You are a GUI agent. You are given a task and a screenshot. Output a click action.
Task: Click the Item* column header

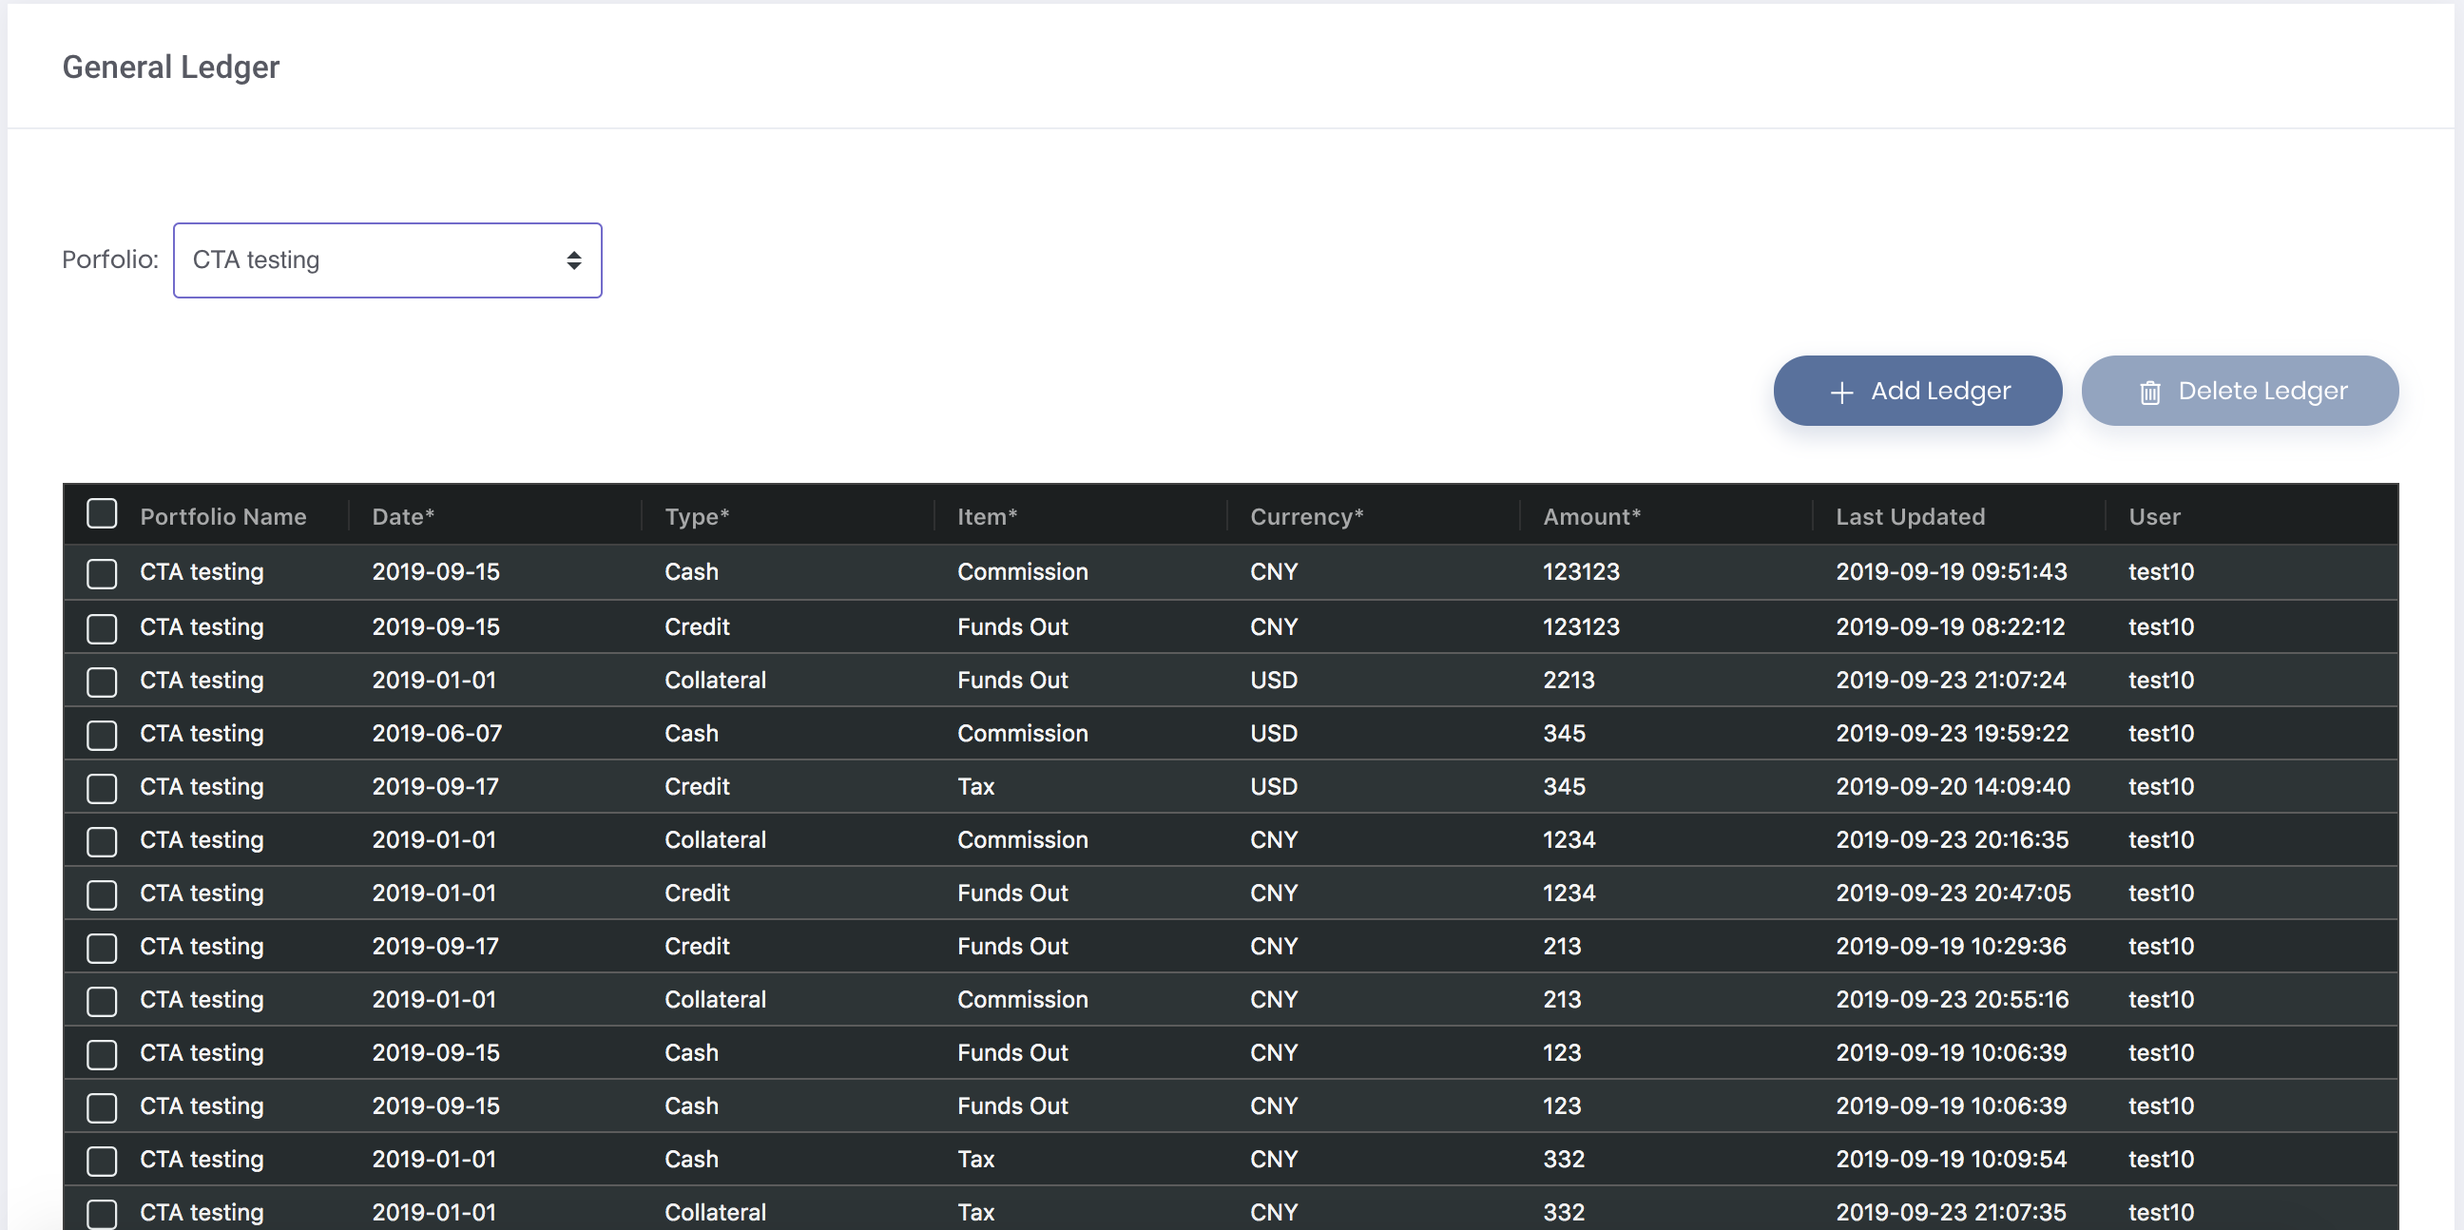[987, 516]
